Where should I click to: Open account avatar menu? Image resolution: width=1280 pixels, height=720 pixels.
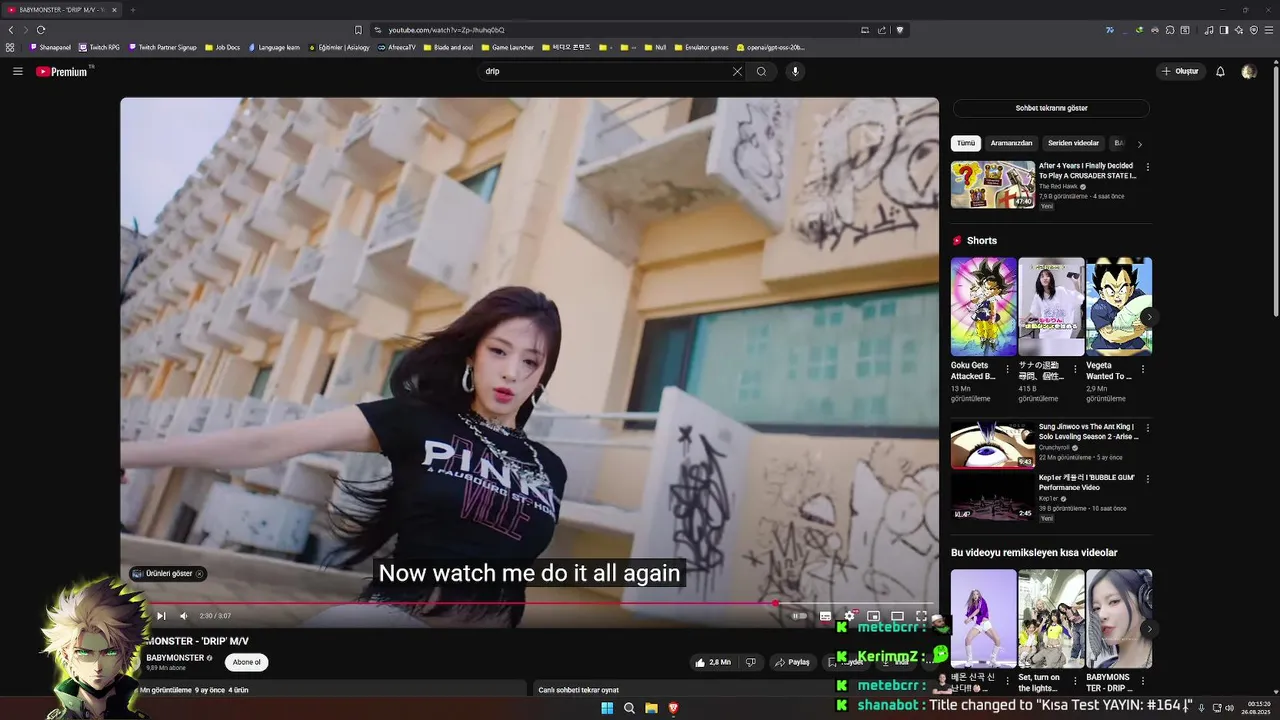click(x=1248, y=71)
